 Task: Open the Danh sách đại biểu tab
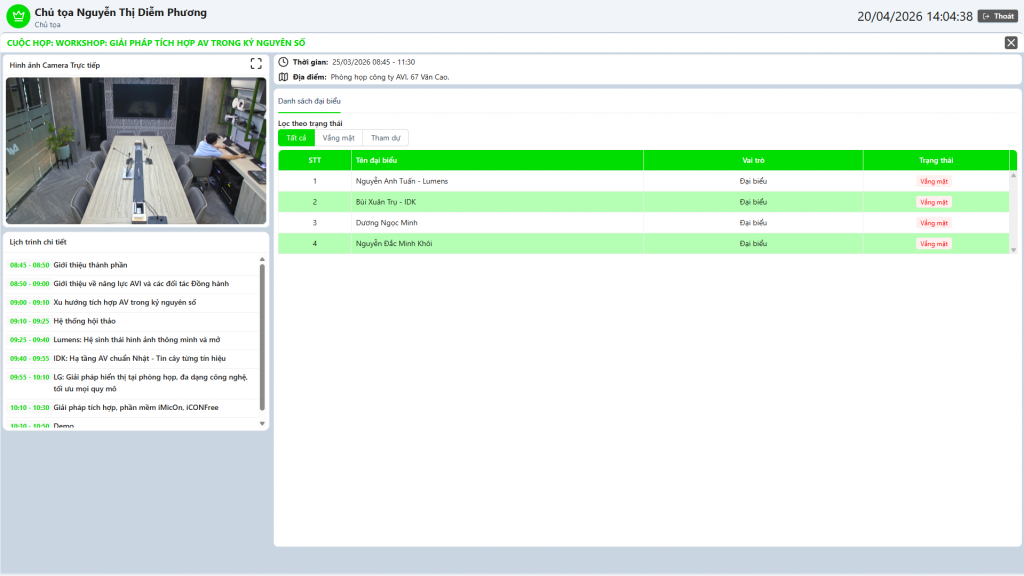click(309, 102)
